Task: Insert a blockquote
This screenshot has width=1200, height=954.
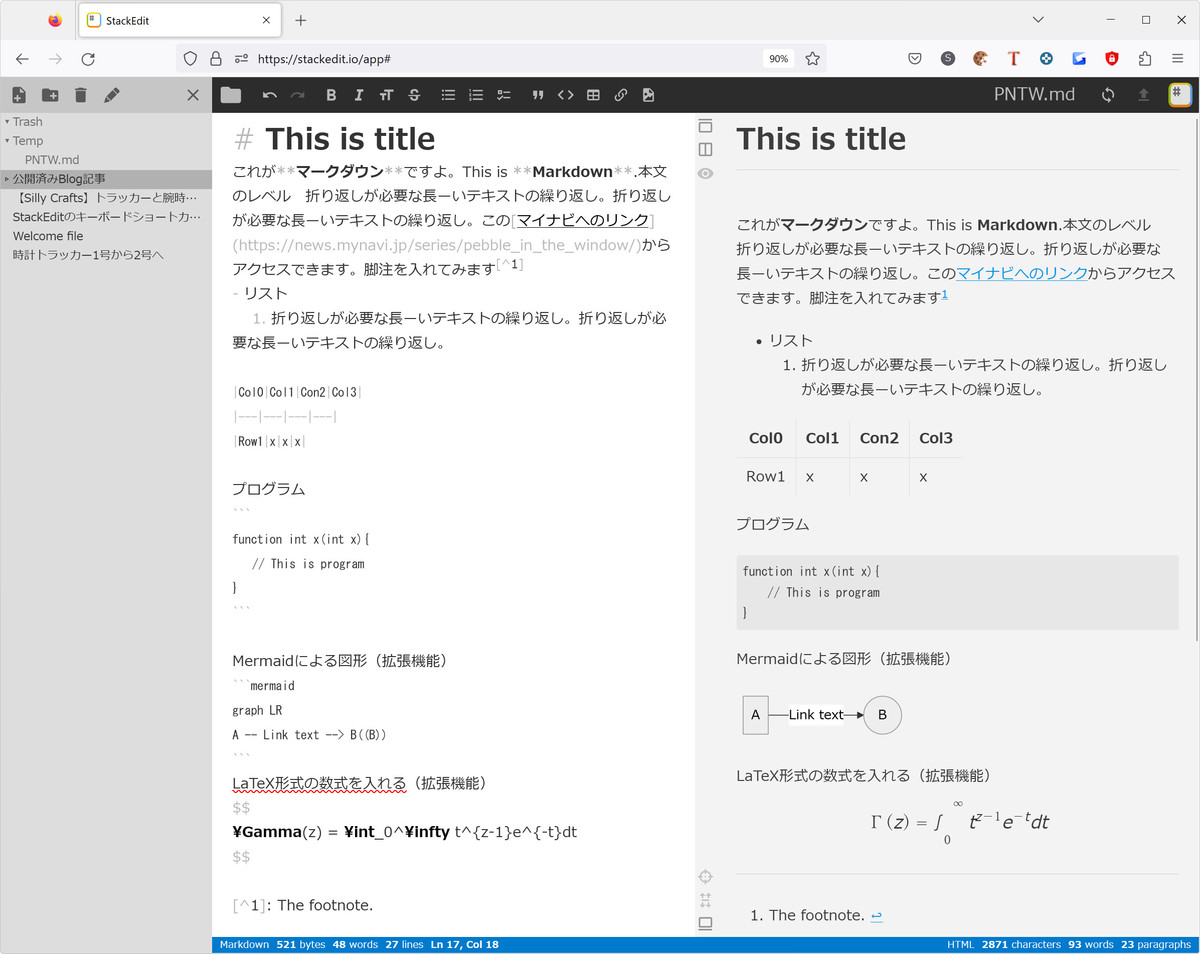Action: (538, 95)
